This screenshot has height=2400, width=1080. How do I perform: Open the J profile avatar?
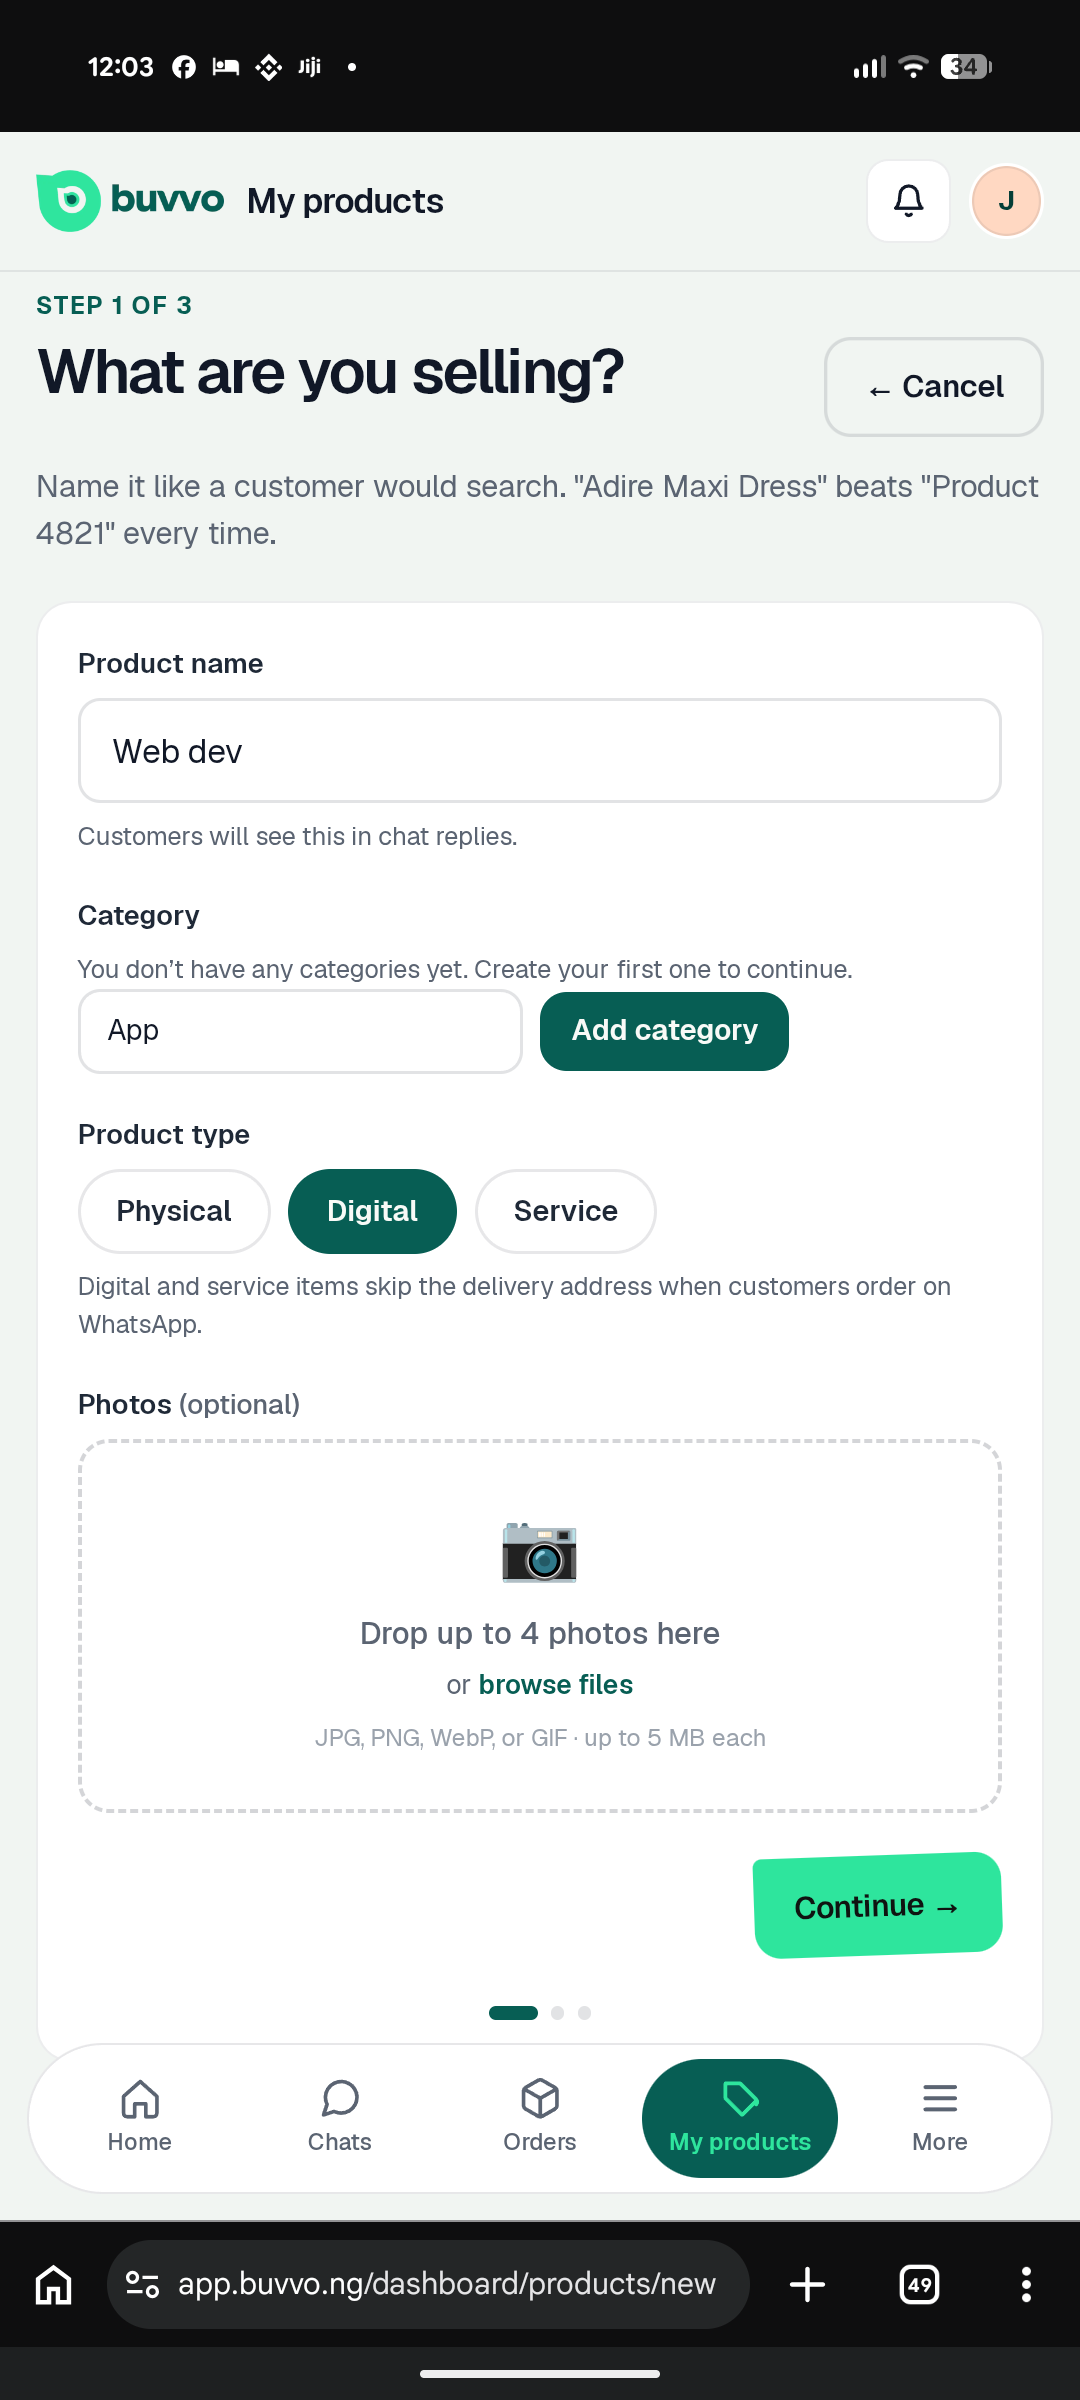(1006, 201)
